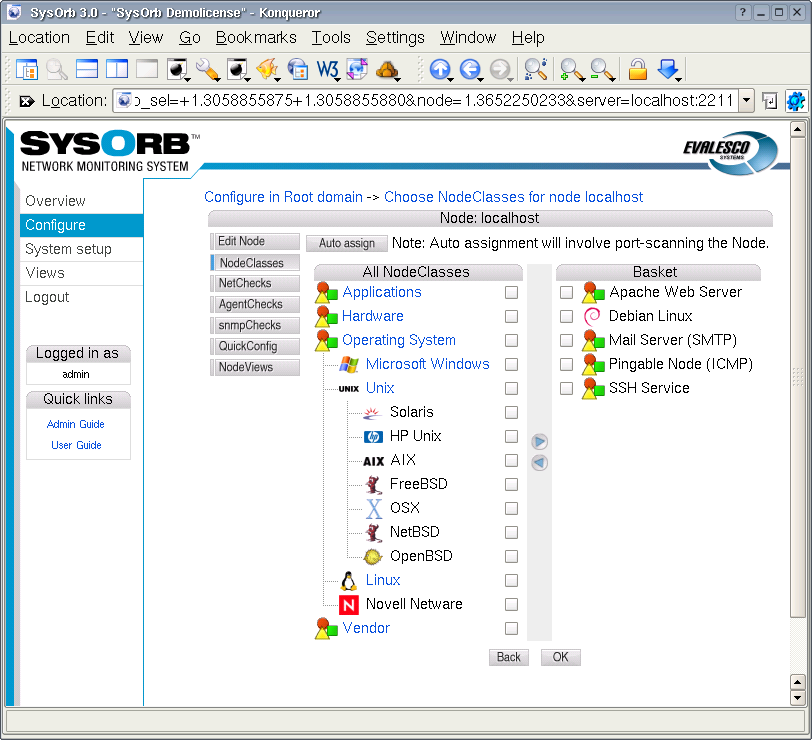Tick the Debian Linux basket checkbox
Screen dimensions: 812x740
coord(567,316)
